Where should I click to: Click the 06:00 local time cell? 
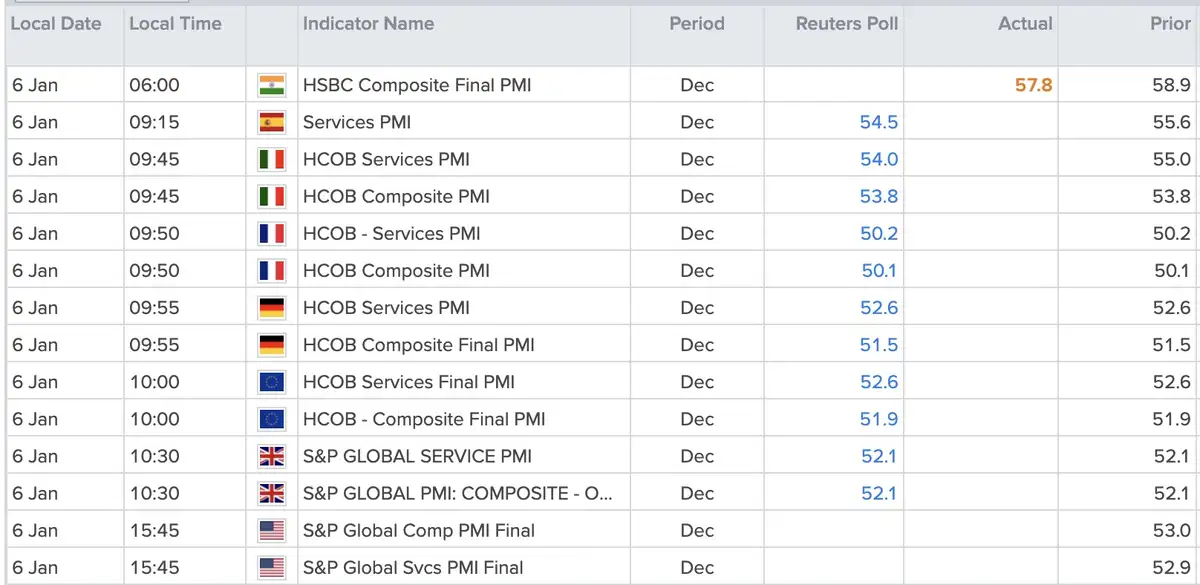pos(154,85)
